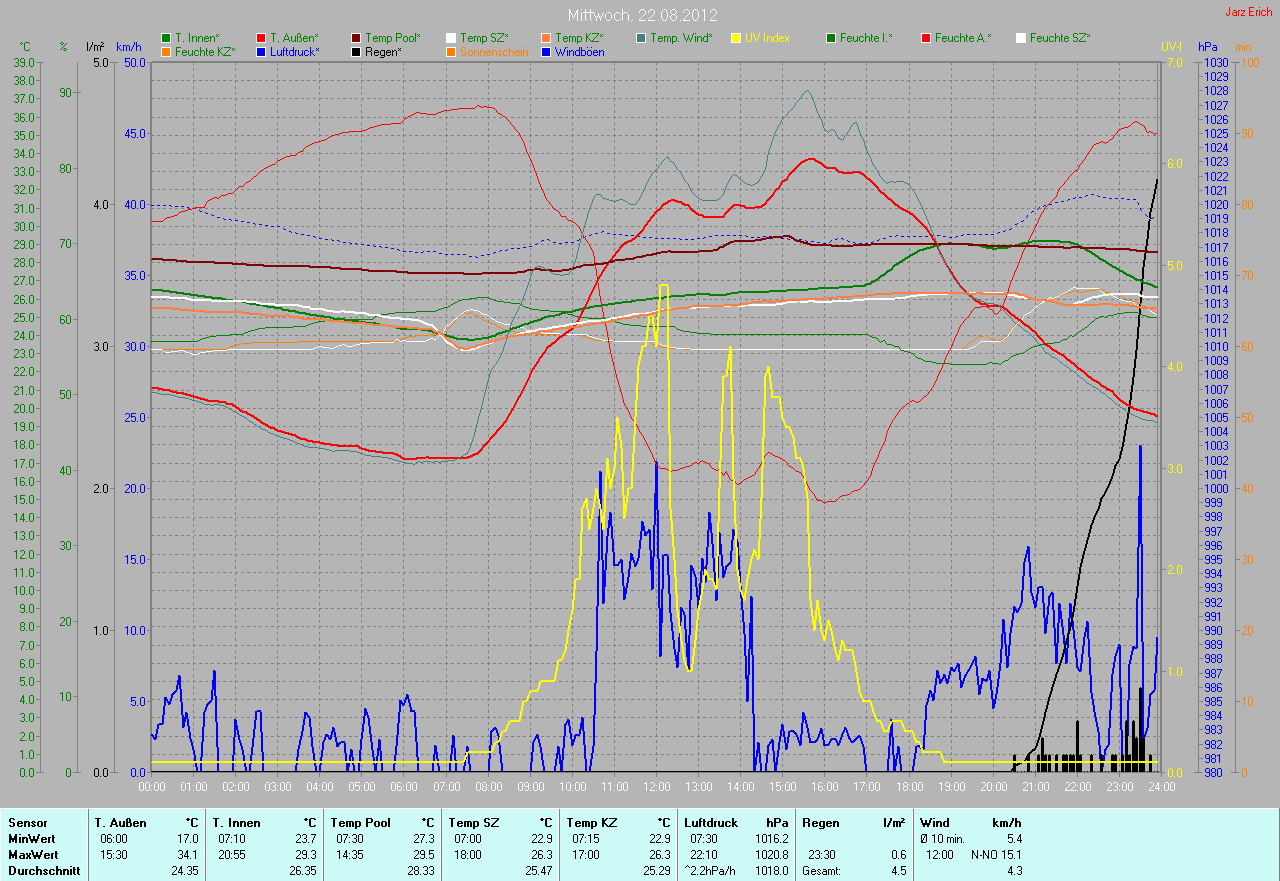The image size is (1280, 881).
Task: Click the Luftdruck min value 1016.2
Action: point(771,839)
